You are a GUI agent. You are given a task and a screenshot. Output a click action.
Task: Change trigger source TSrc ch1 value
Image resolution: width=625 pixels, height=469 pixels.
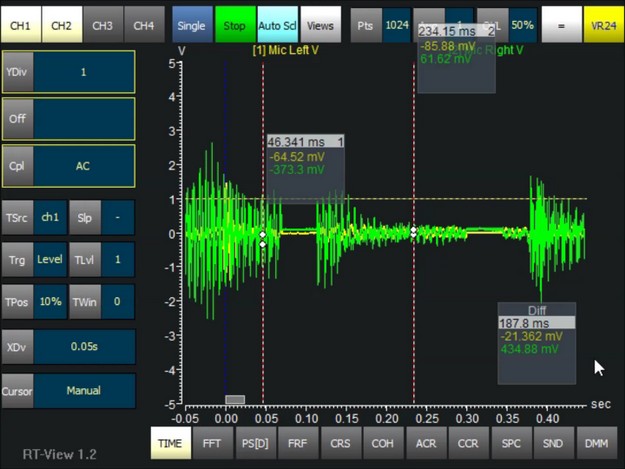49,216
